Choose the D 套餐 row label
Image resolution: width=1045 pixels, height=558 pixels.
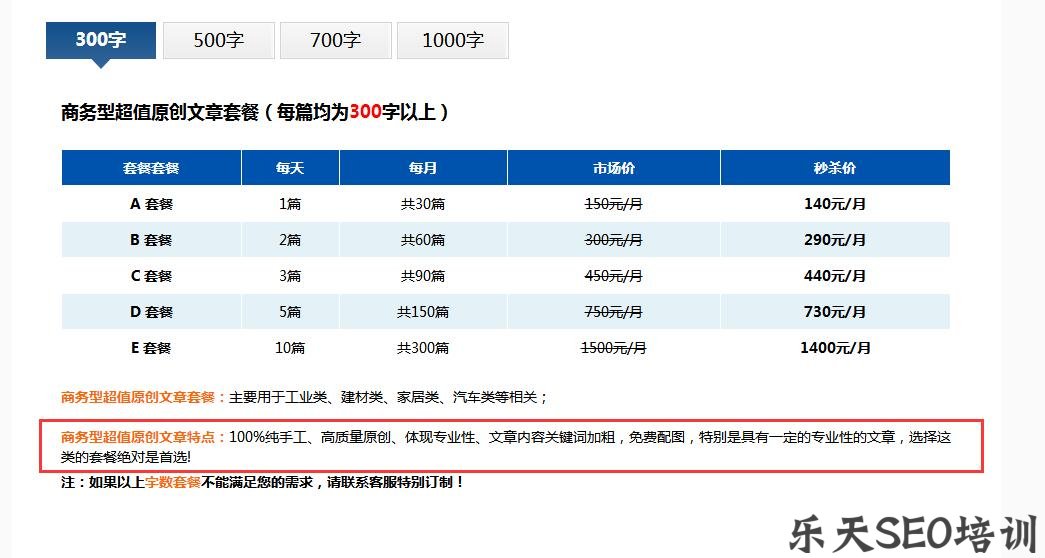click(151, 312)
